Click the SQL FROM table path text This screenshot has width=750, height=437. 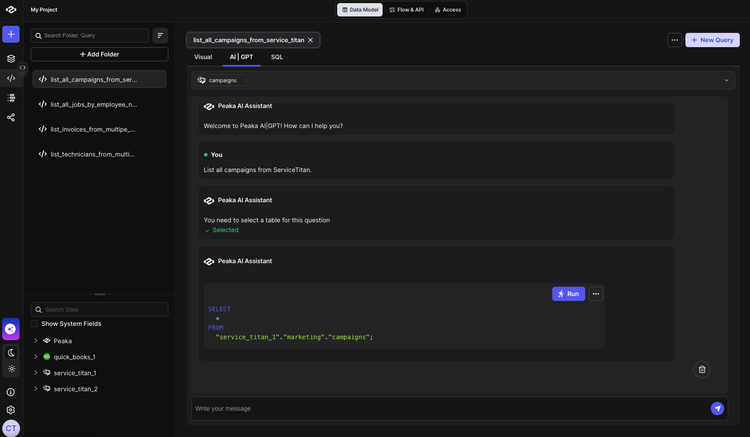pyautogui.click(x=294, y=337)
